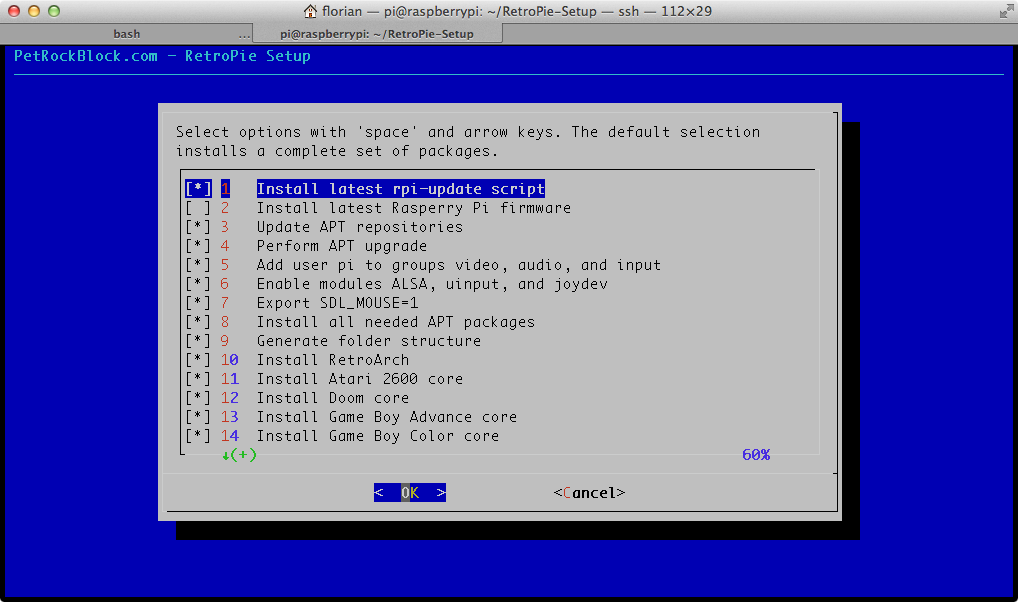Select 'Install Doom core' list entry
Screen dimensions: 1018x602
pos(332,398)
